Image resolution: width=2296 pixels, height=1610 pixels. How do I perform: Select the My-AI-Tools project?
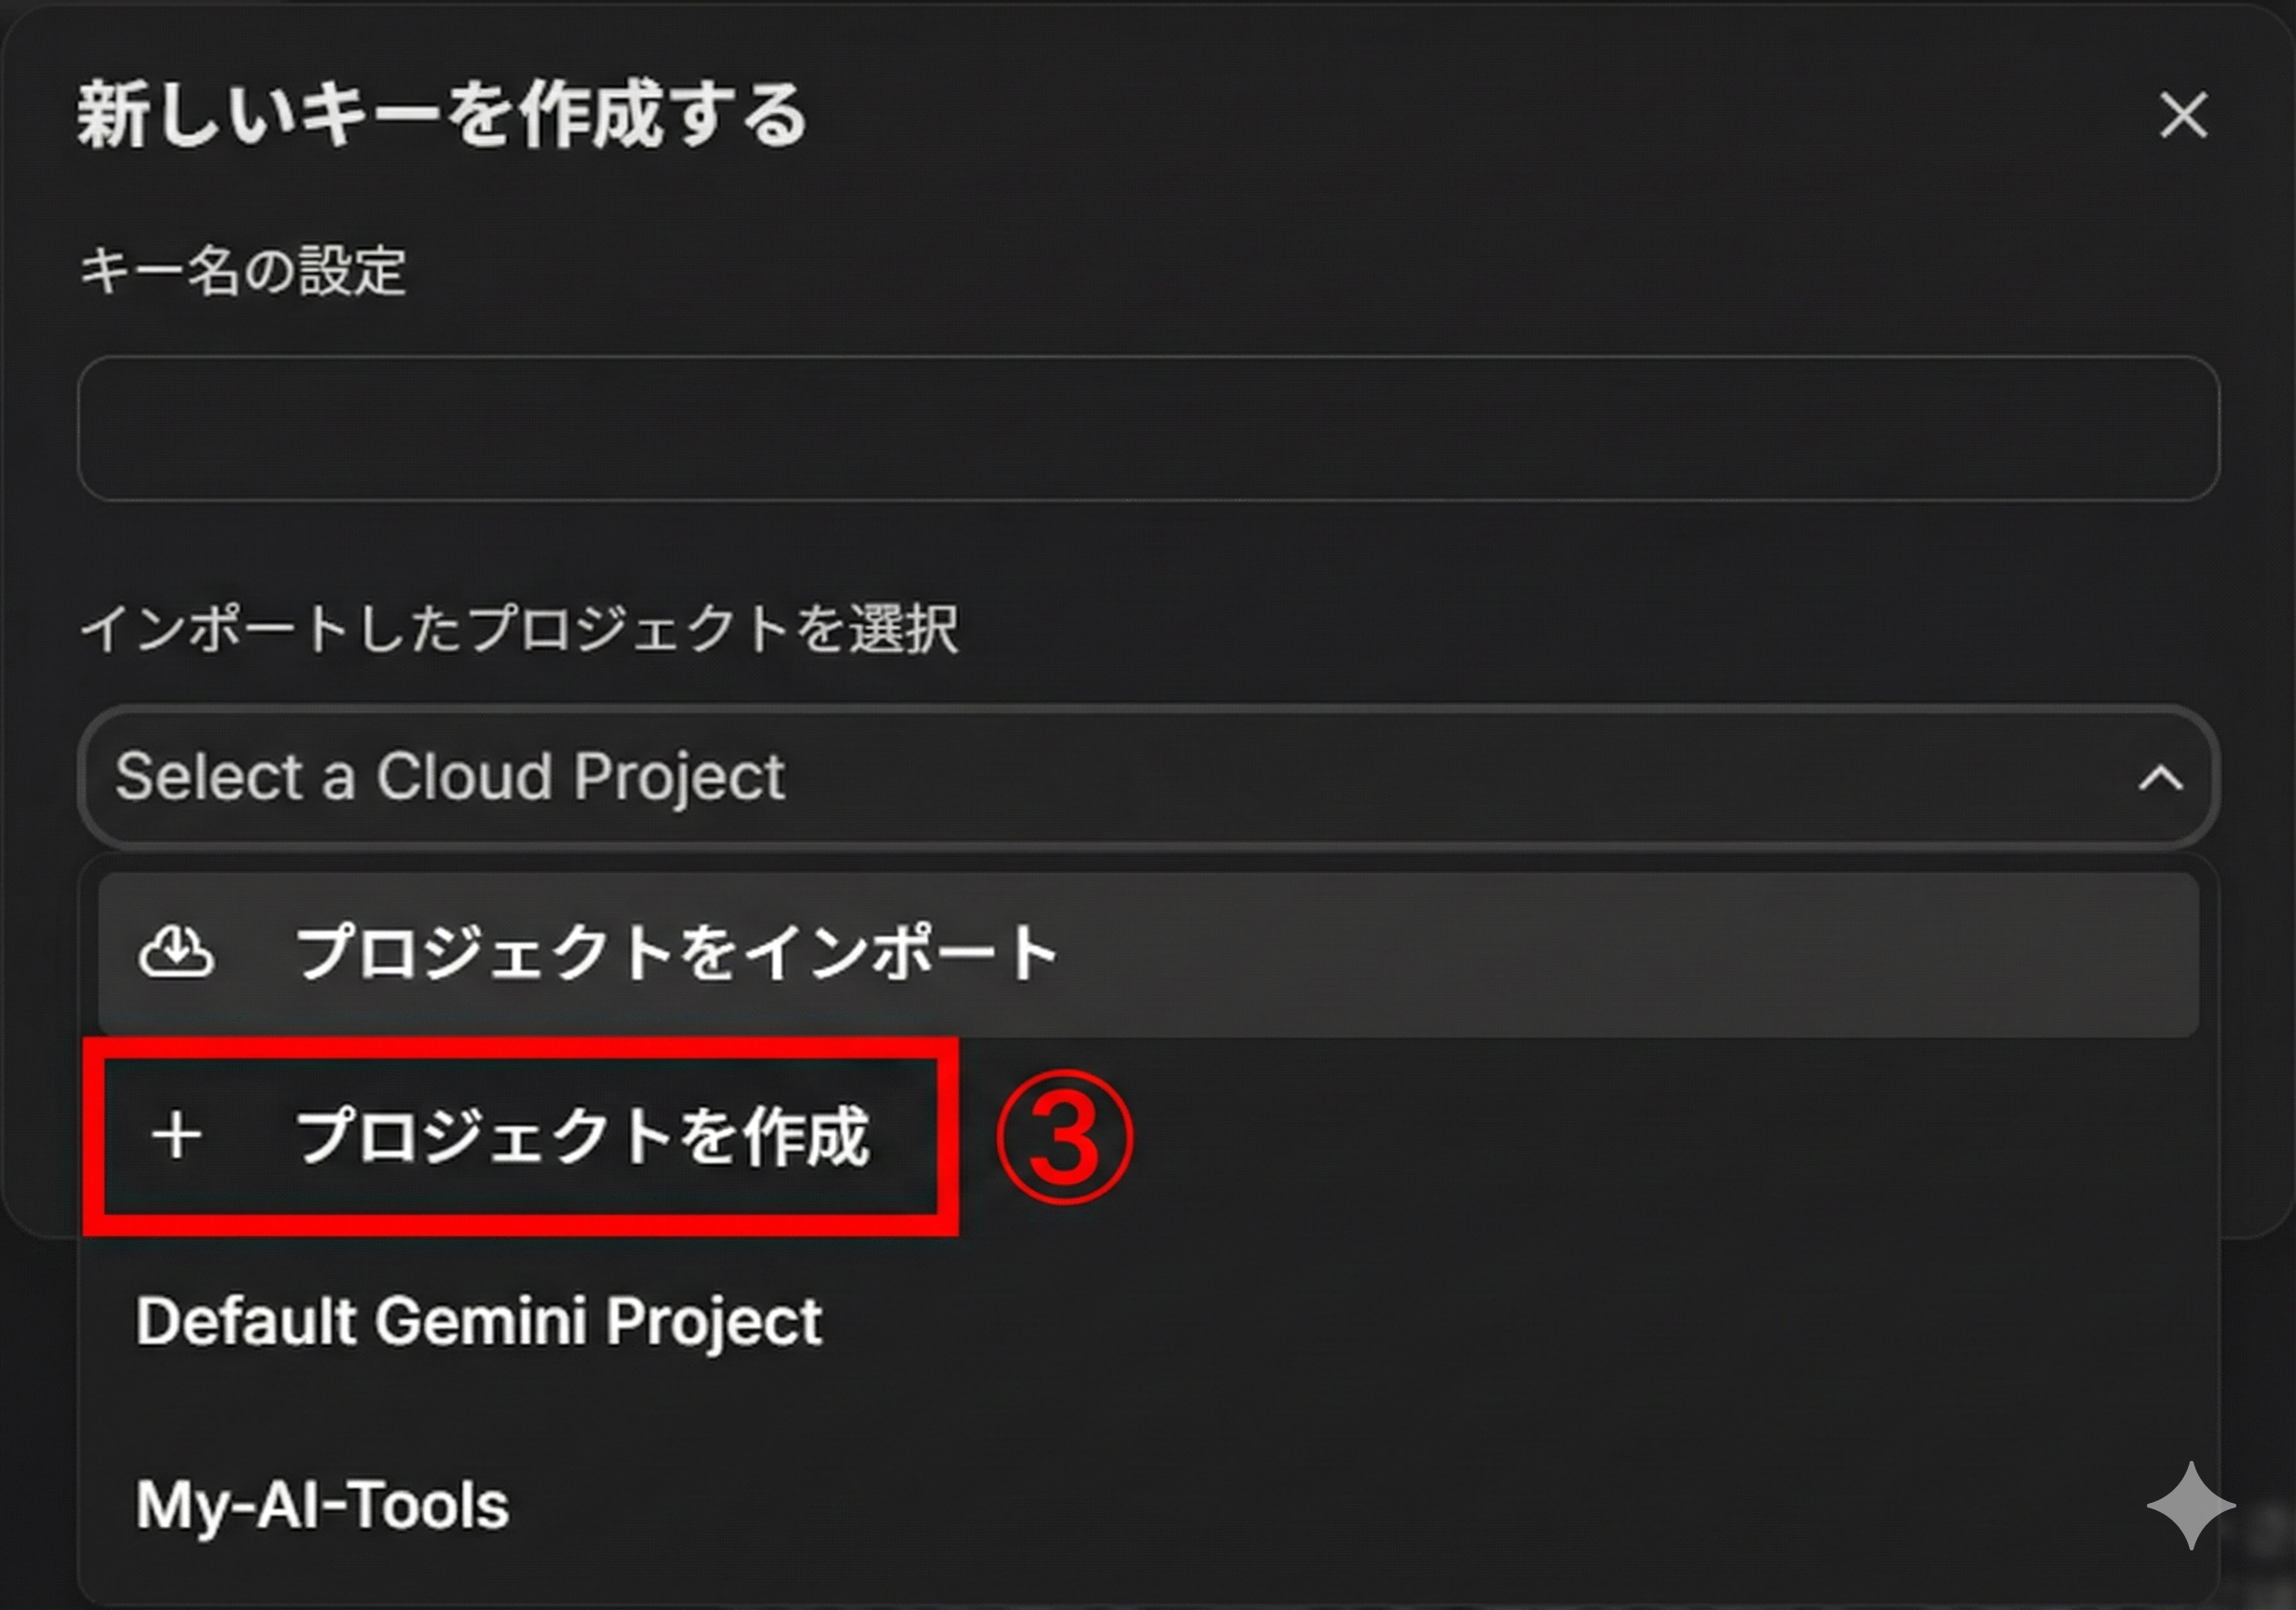322,1506
